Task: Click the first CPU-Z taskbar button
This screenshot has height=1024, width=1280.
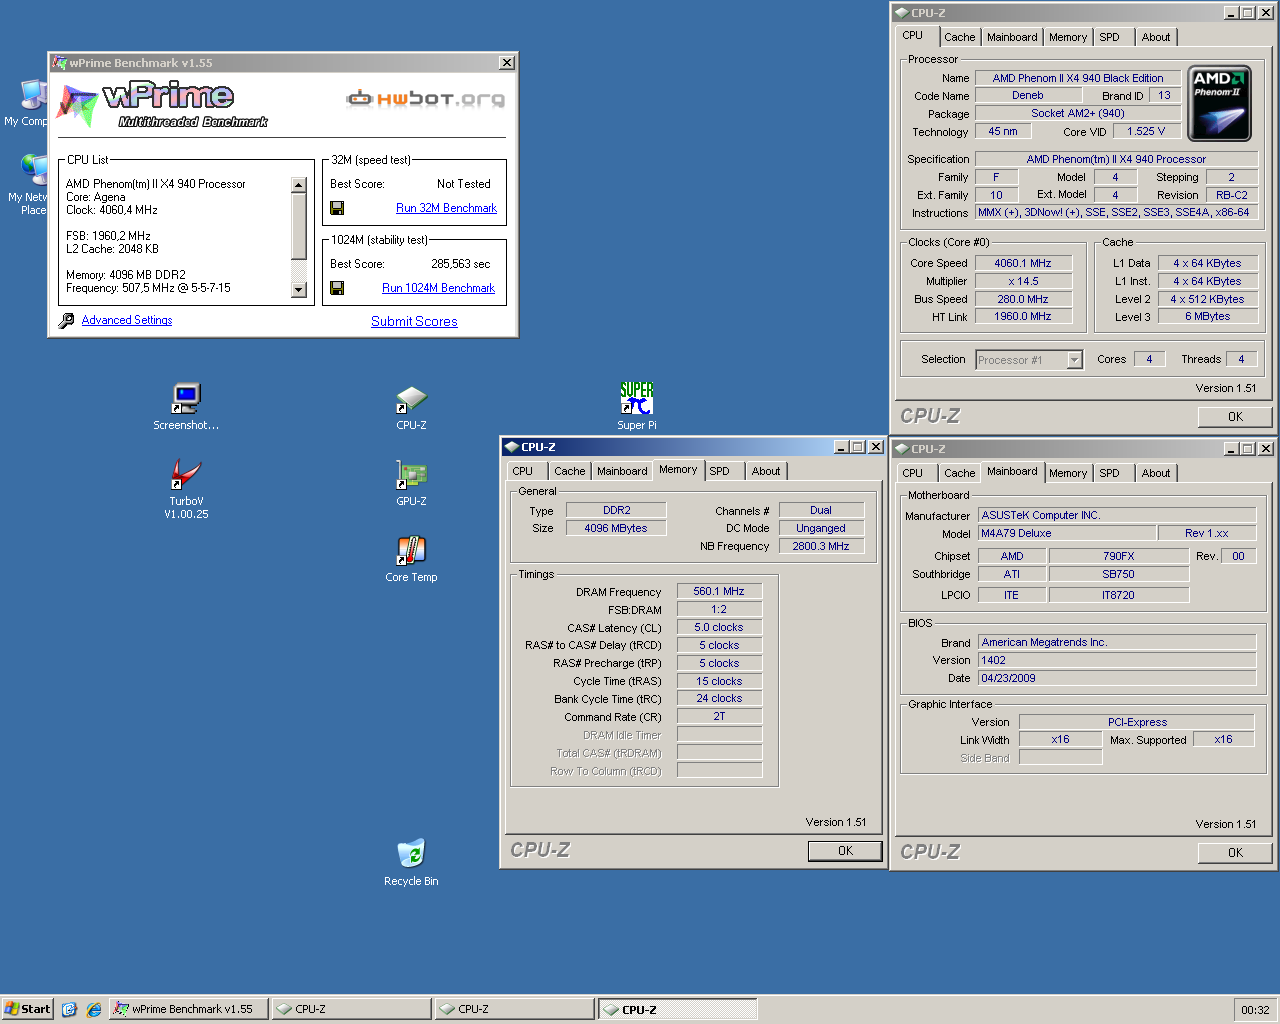Action: [352, 1009]
